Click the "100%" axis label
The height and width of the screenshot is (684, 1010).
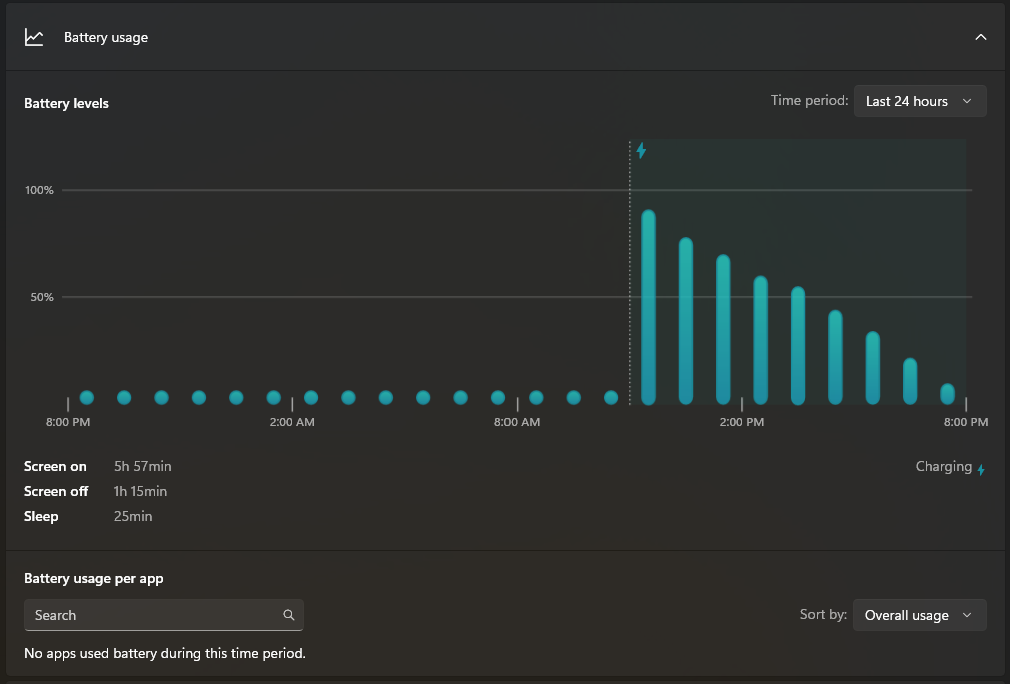click(x=39, y=190)
